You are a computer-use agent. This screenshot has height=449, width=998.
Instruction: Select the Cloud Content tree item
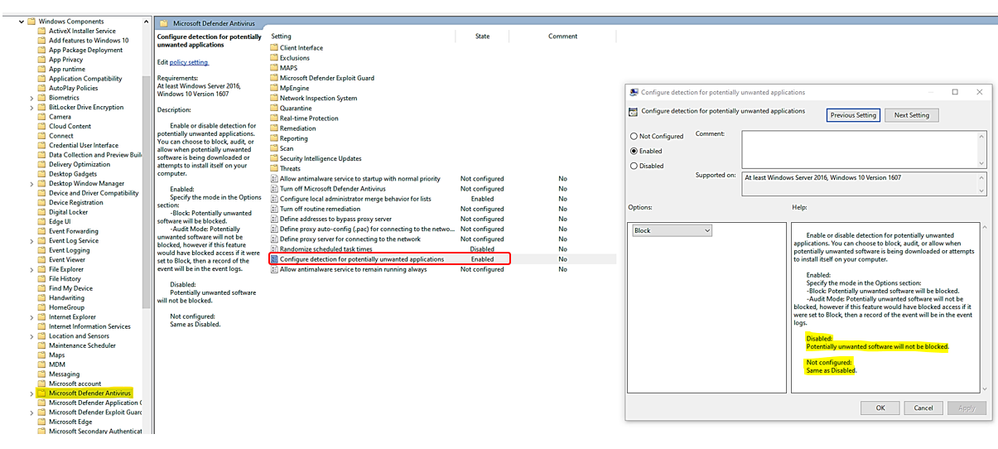70,126
